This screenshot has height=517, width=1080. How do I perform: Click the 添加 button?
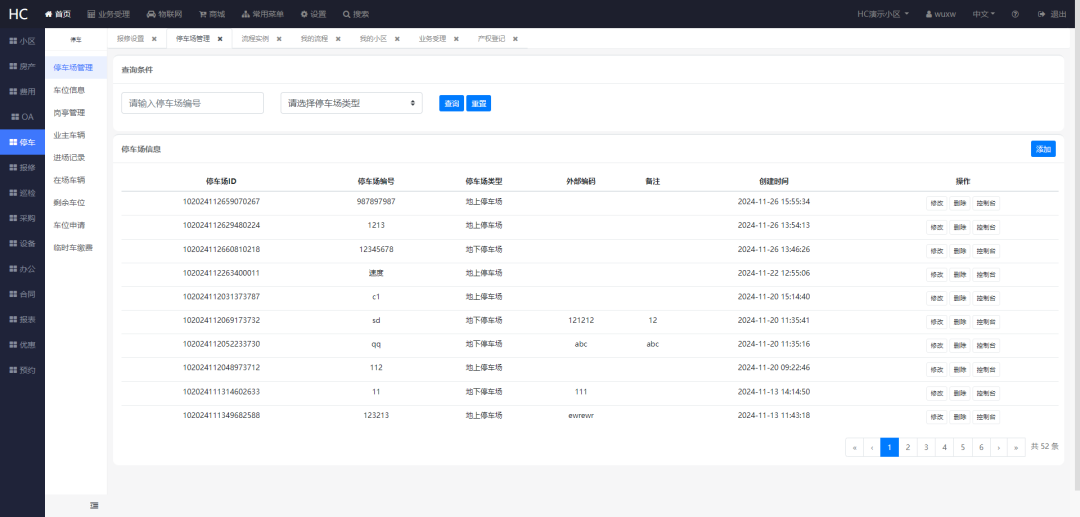tap(1043, 149)
